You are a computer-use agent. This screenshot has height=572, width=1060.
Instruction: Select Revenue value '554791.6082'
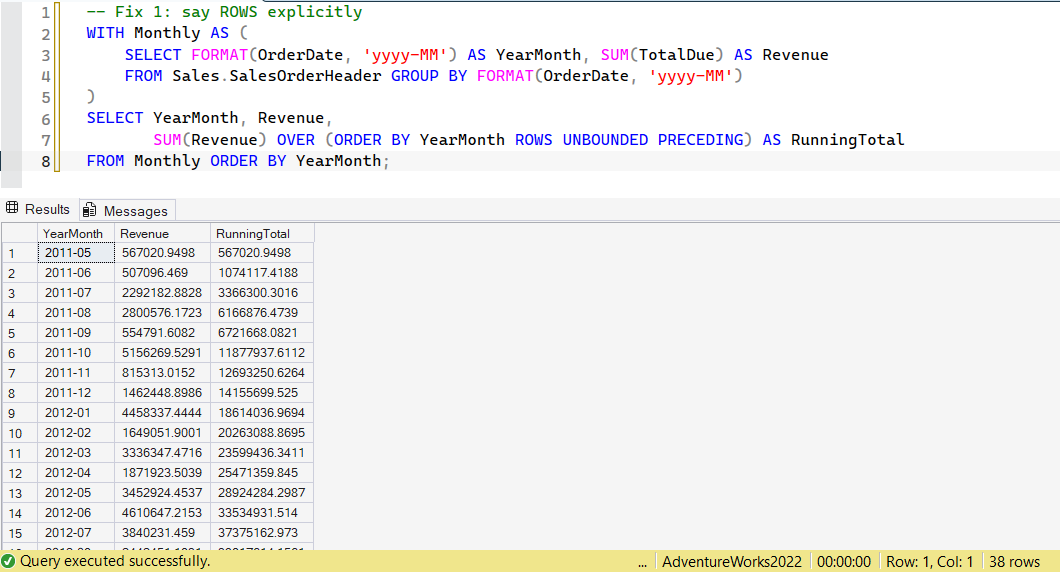[x=162, y=333]
